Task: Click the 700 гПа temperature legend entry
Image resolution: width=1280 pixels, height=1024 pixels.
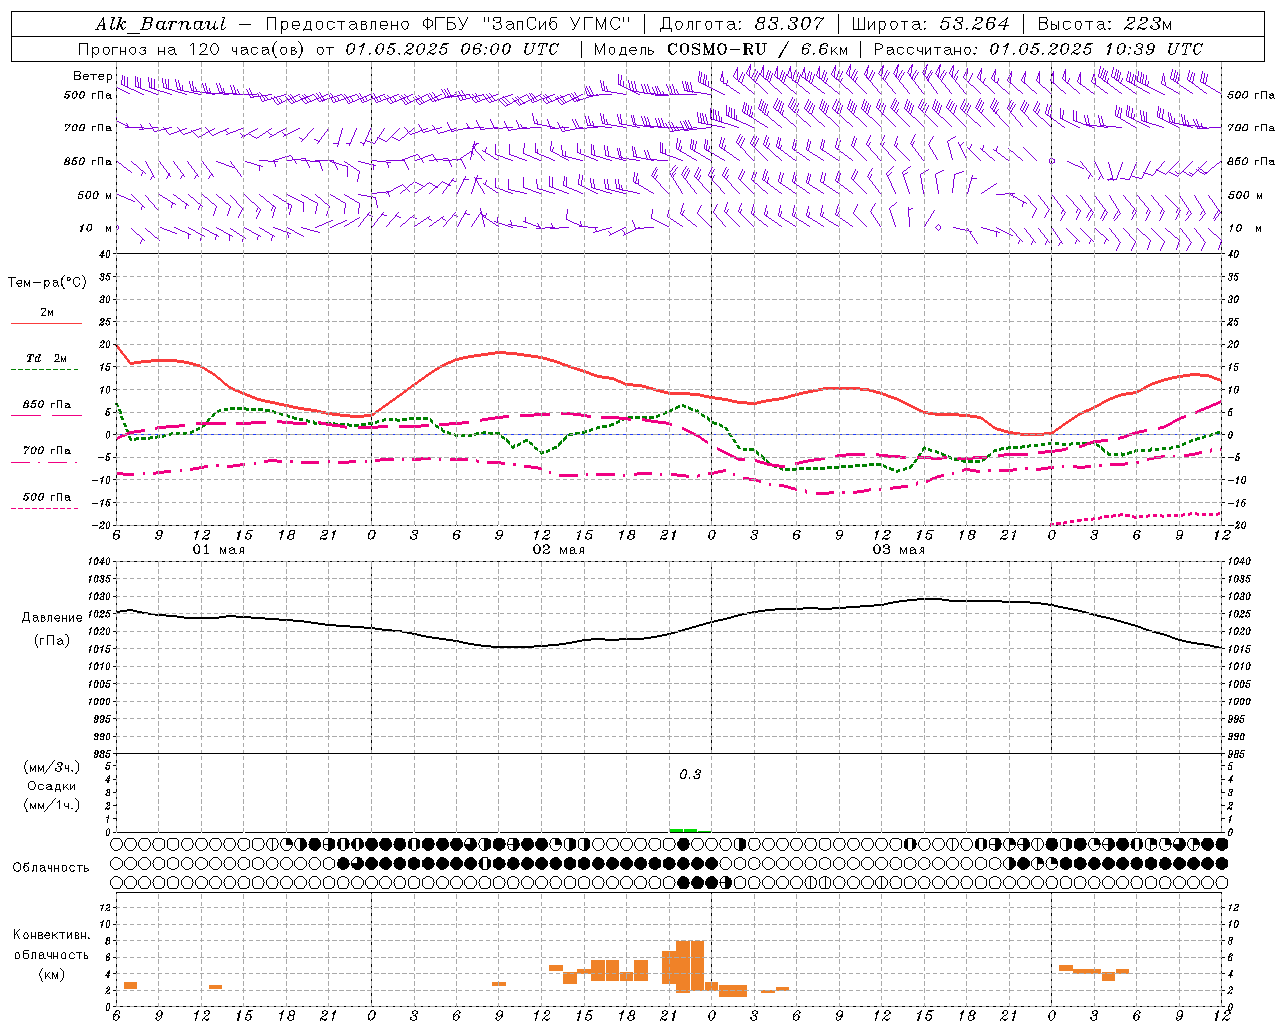Action: [47, 451]
